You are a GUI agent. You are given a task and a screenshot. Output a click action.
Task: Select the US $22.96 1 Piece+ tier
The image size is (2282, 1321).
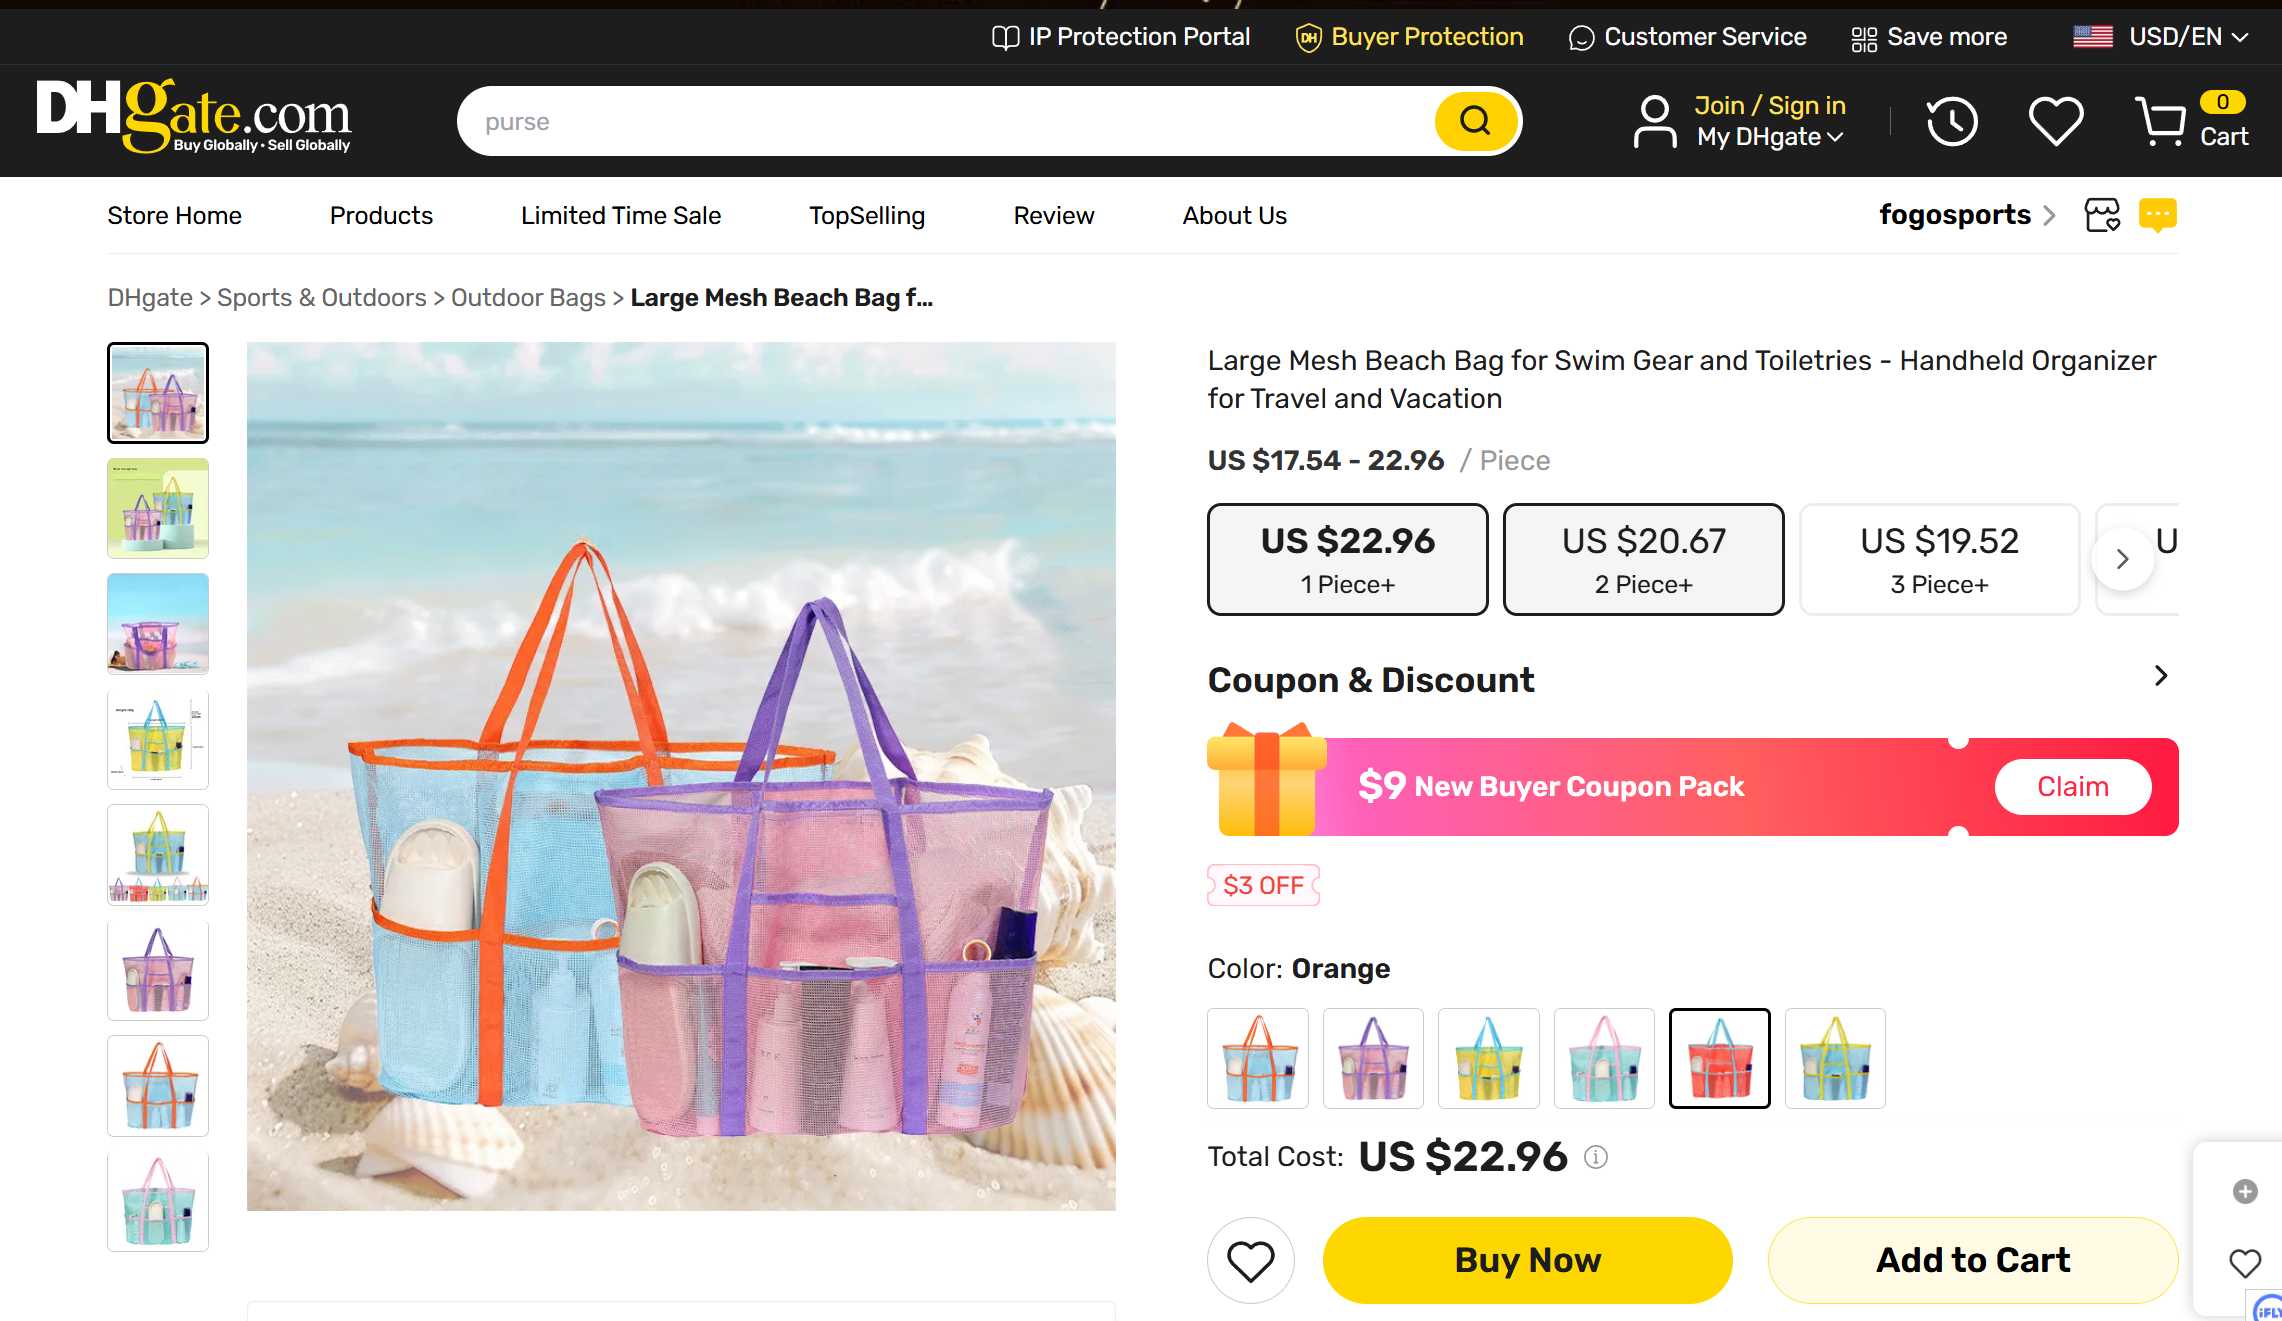[x=1347, y=559]
